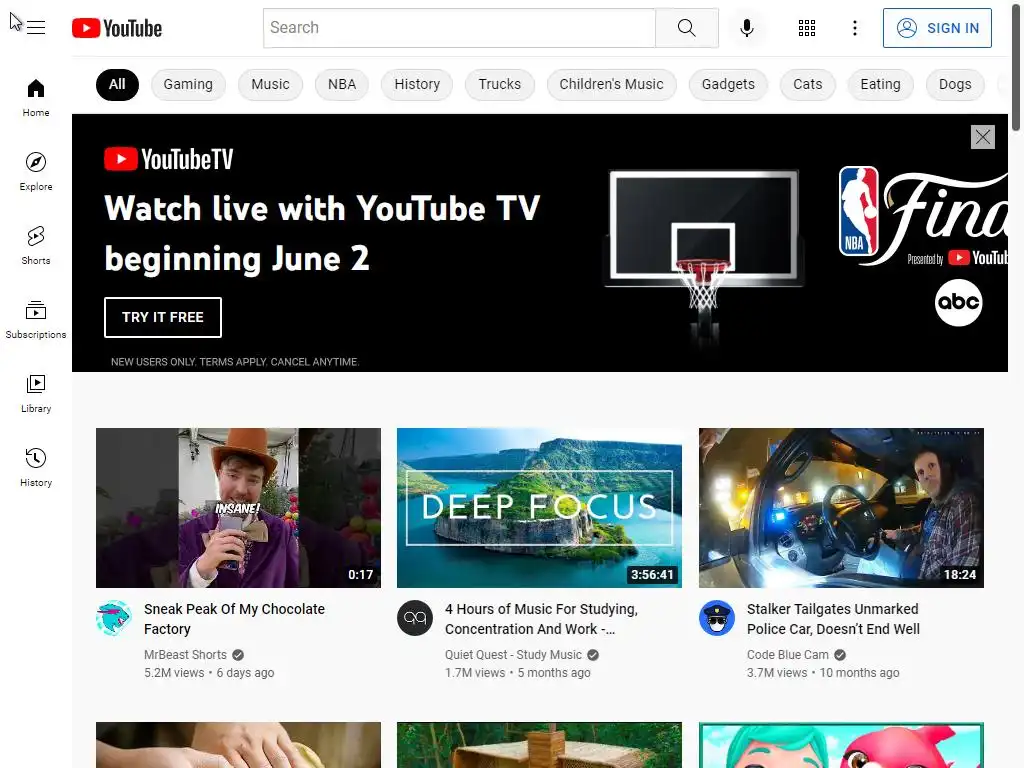
Task: Open Code Blue Cam channel avatar
Action: click(x=716, y=618)
